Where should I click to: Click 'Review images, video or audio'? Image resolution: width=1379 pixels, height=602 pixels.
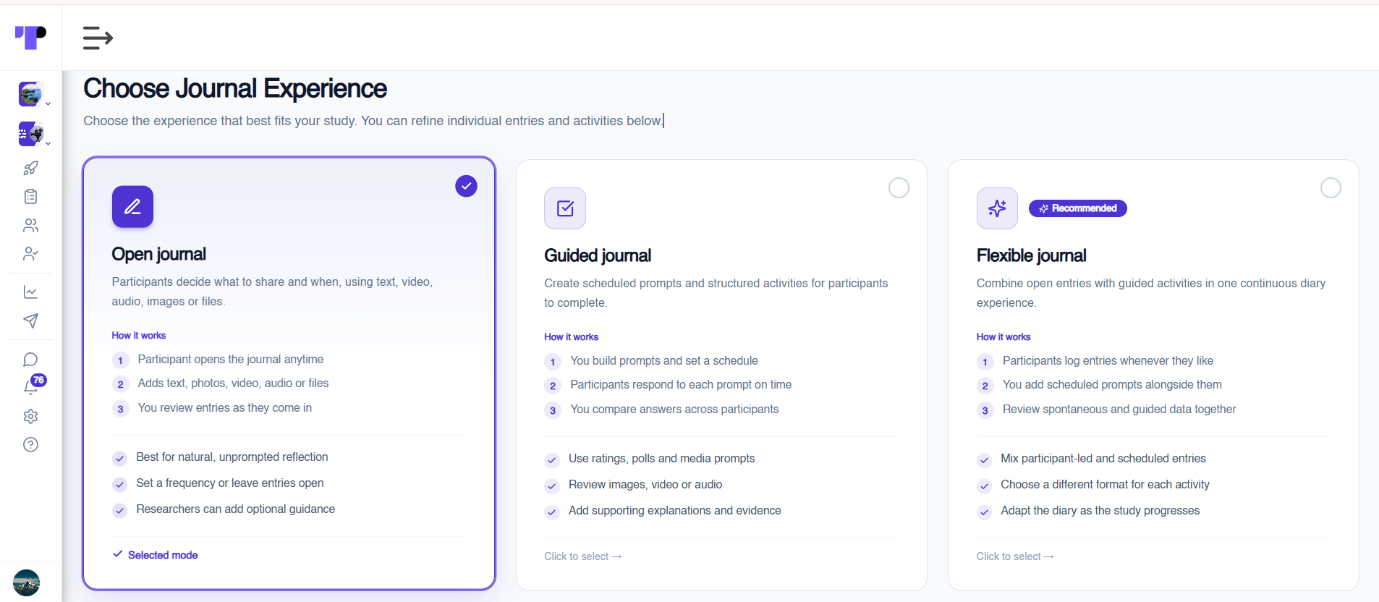coord(645,485)
